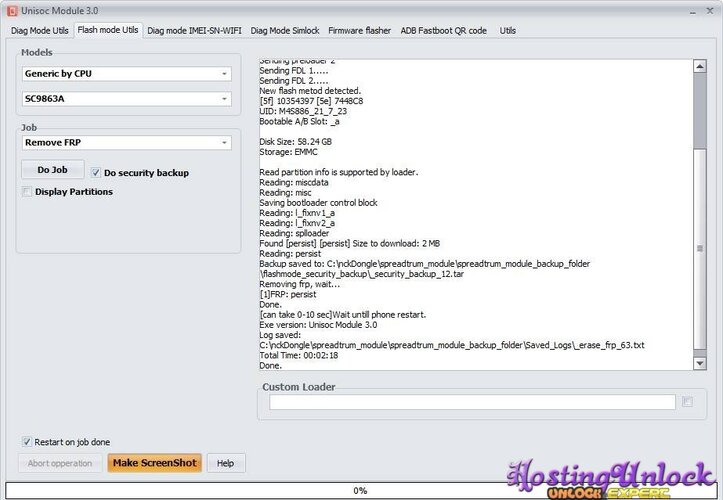Click log path ending '_erase_frp_63.txt'

(x=452, y=345)
